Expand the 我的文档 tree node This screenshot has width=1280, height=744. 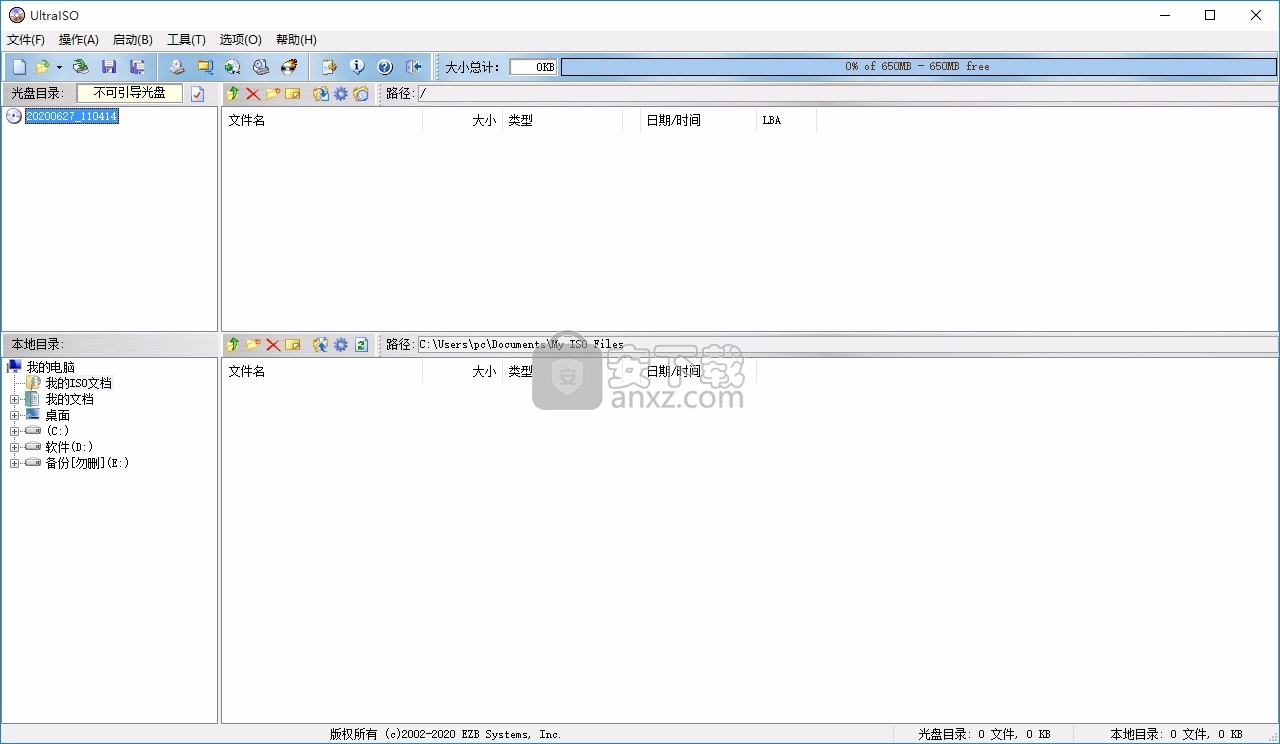[x=14, y=399]
